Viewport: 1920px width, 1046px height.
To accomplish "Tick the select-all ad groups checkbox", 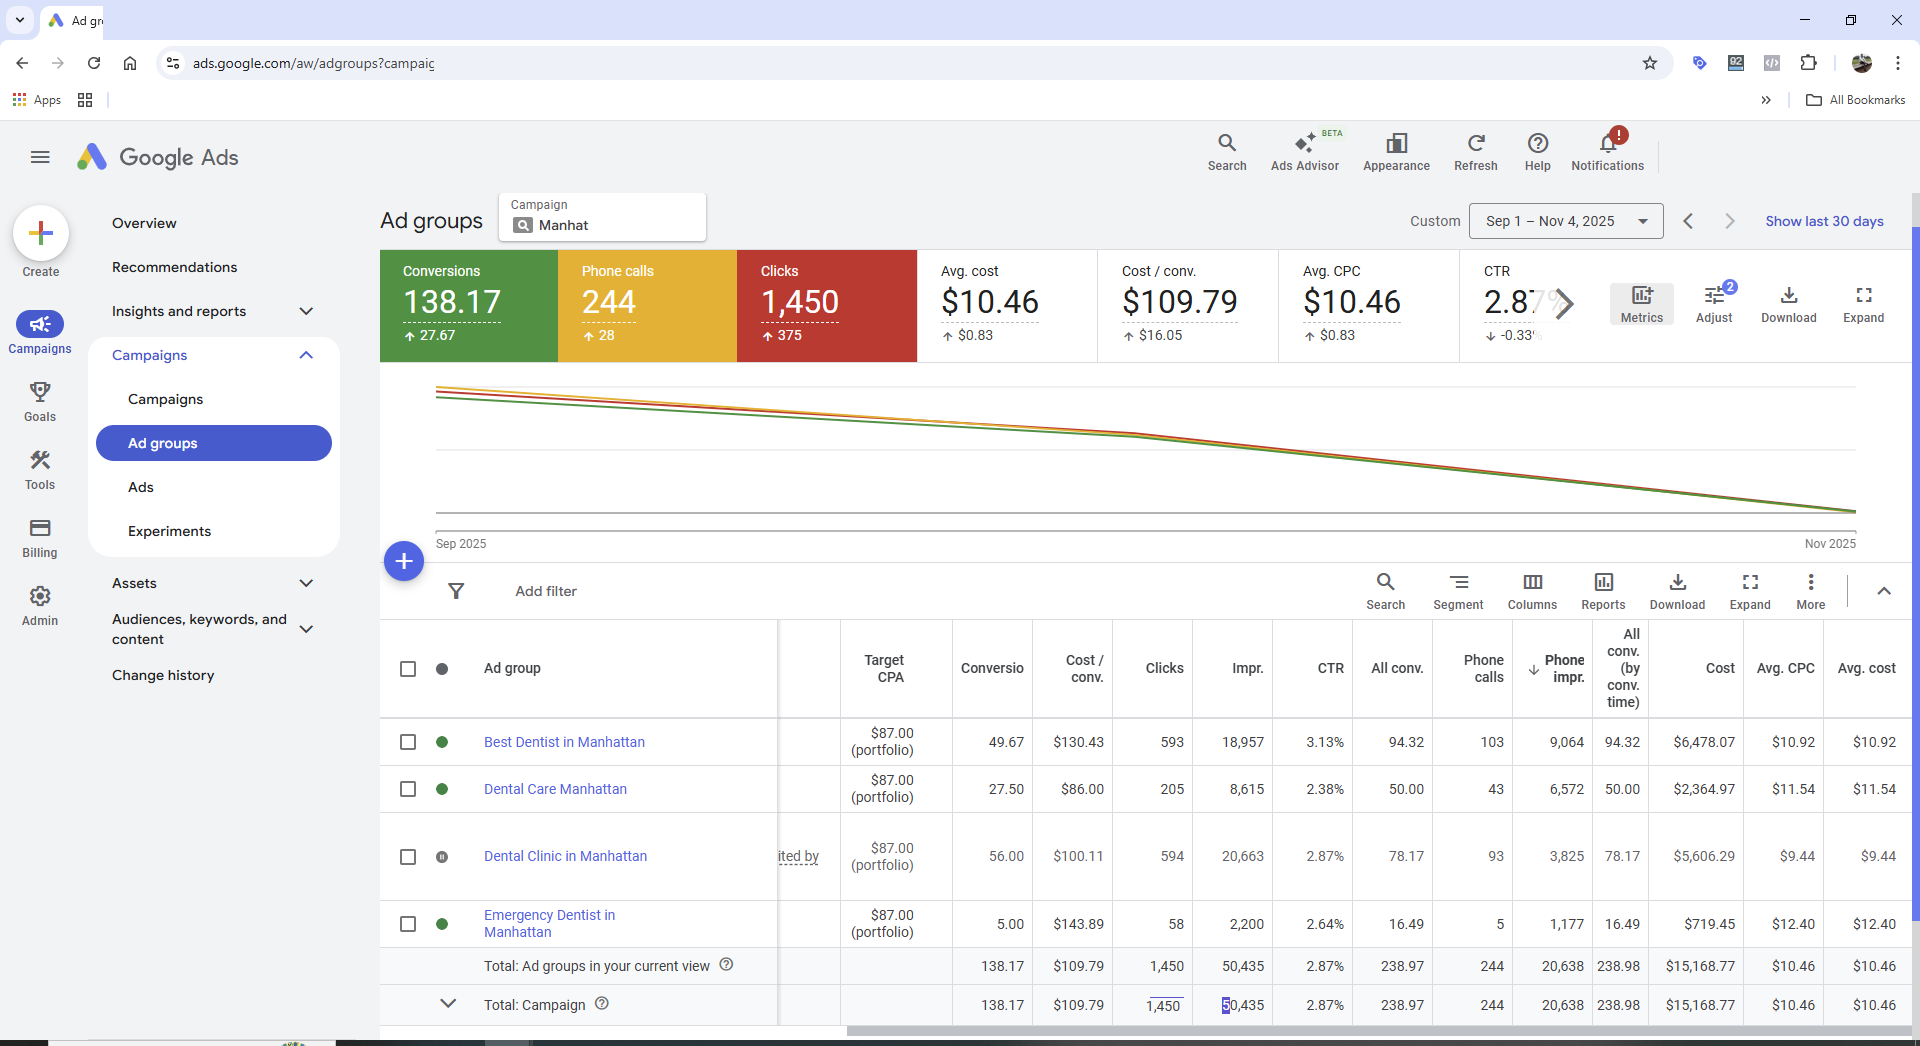I will tap(408, 669).
